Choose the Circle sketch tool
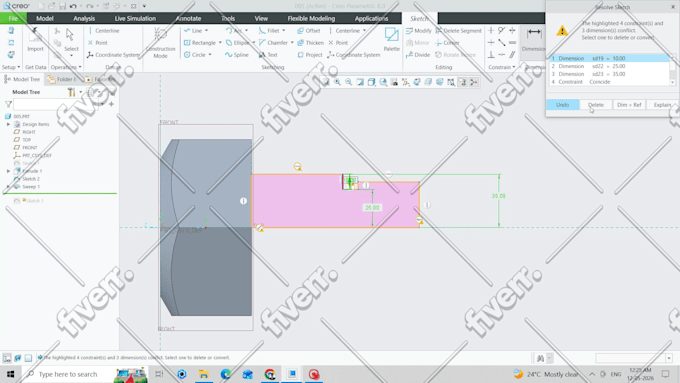 pos(195,55)
